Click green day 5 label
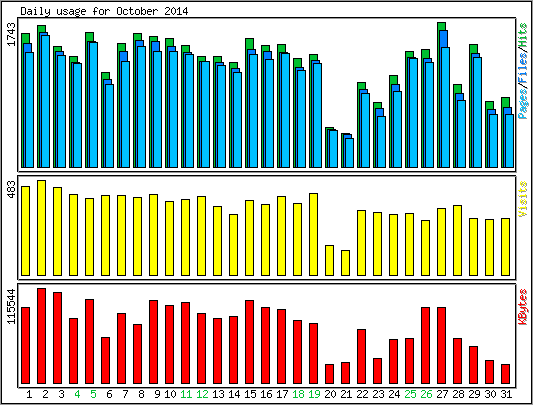 [x=93, y=394]
